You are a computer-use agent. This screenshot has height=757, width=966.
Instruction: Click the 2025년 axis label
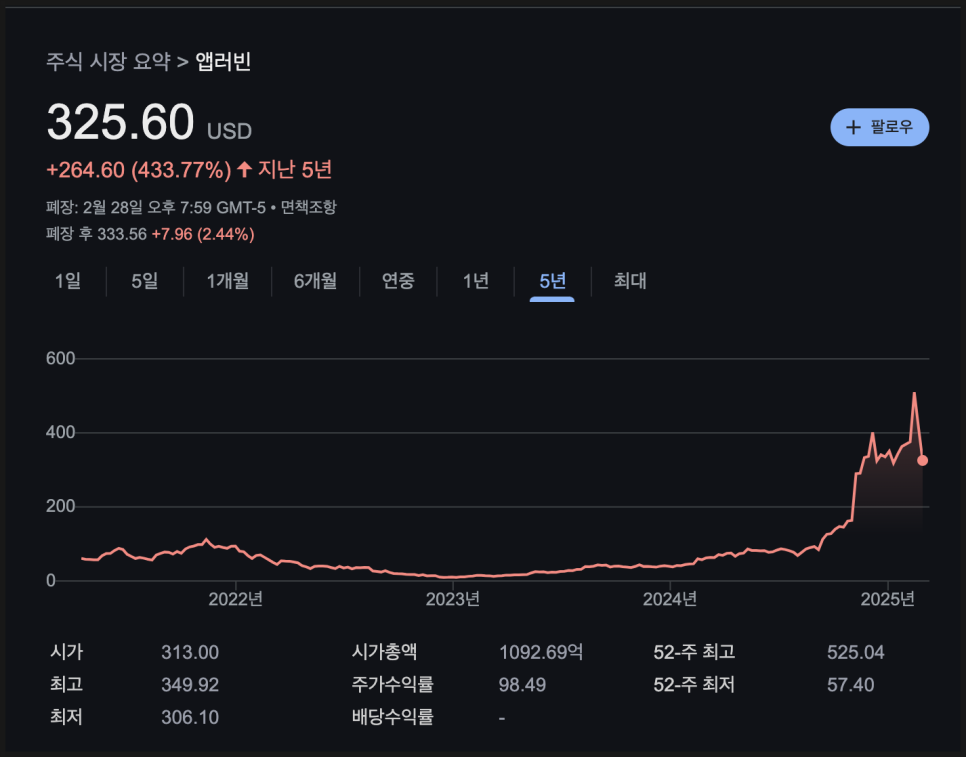pos(887,599)
